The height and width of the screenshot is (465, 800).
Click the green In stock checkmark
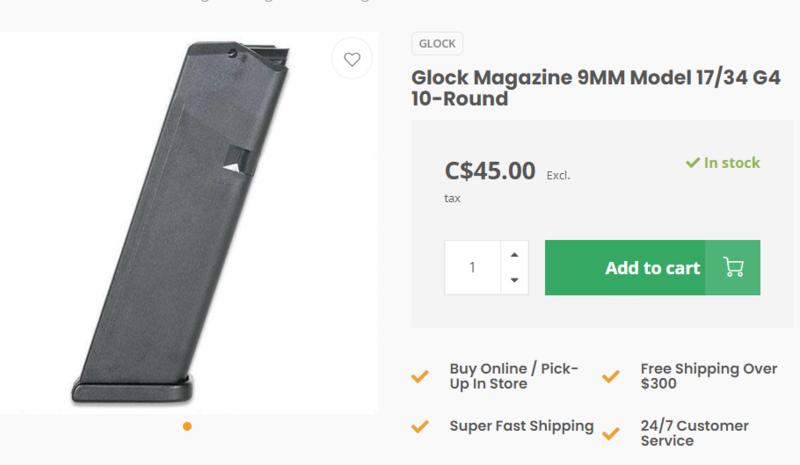pyautogui.click(x=692, y=163)
